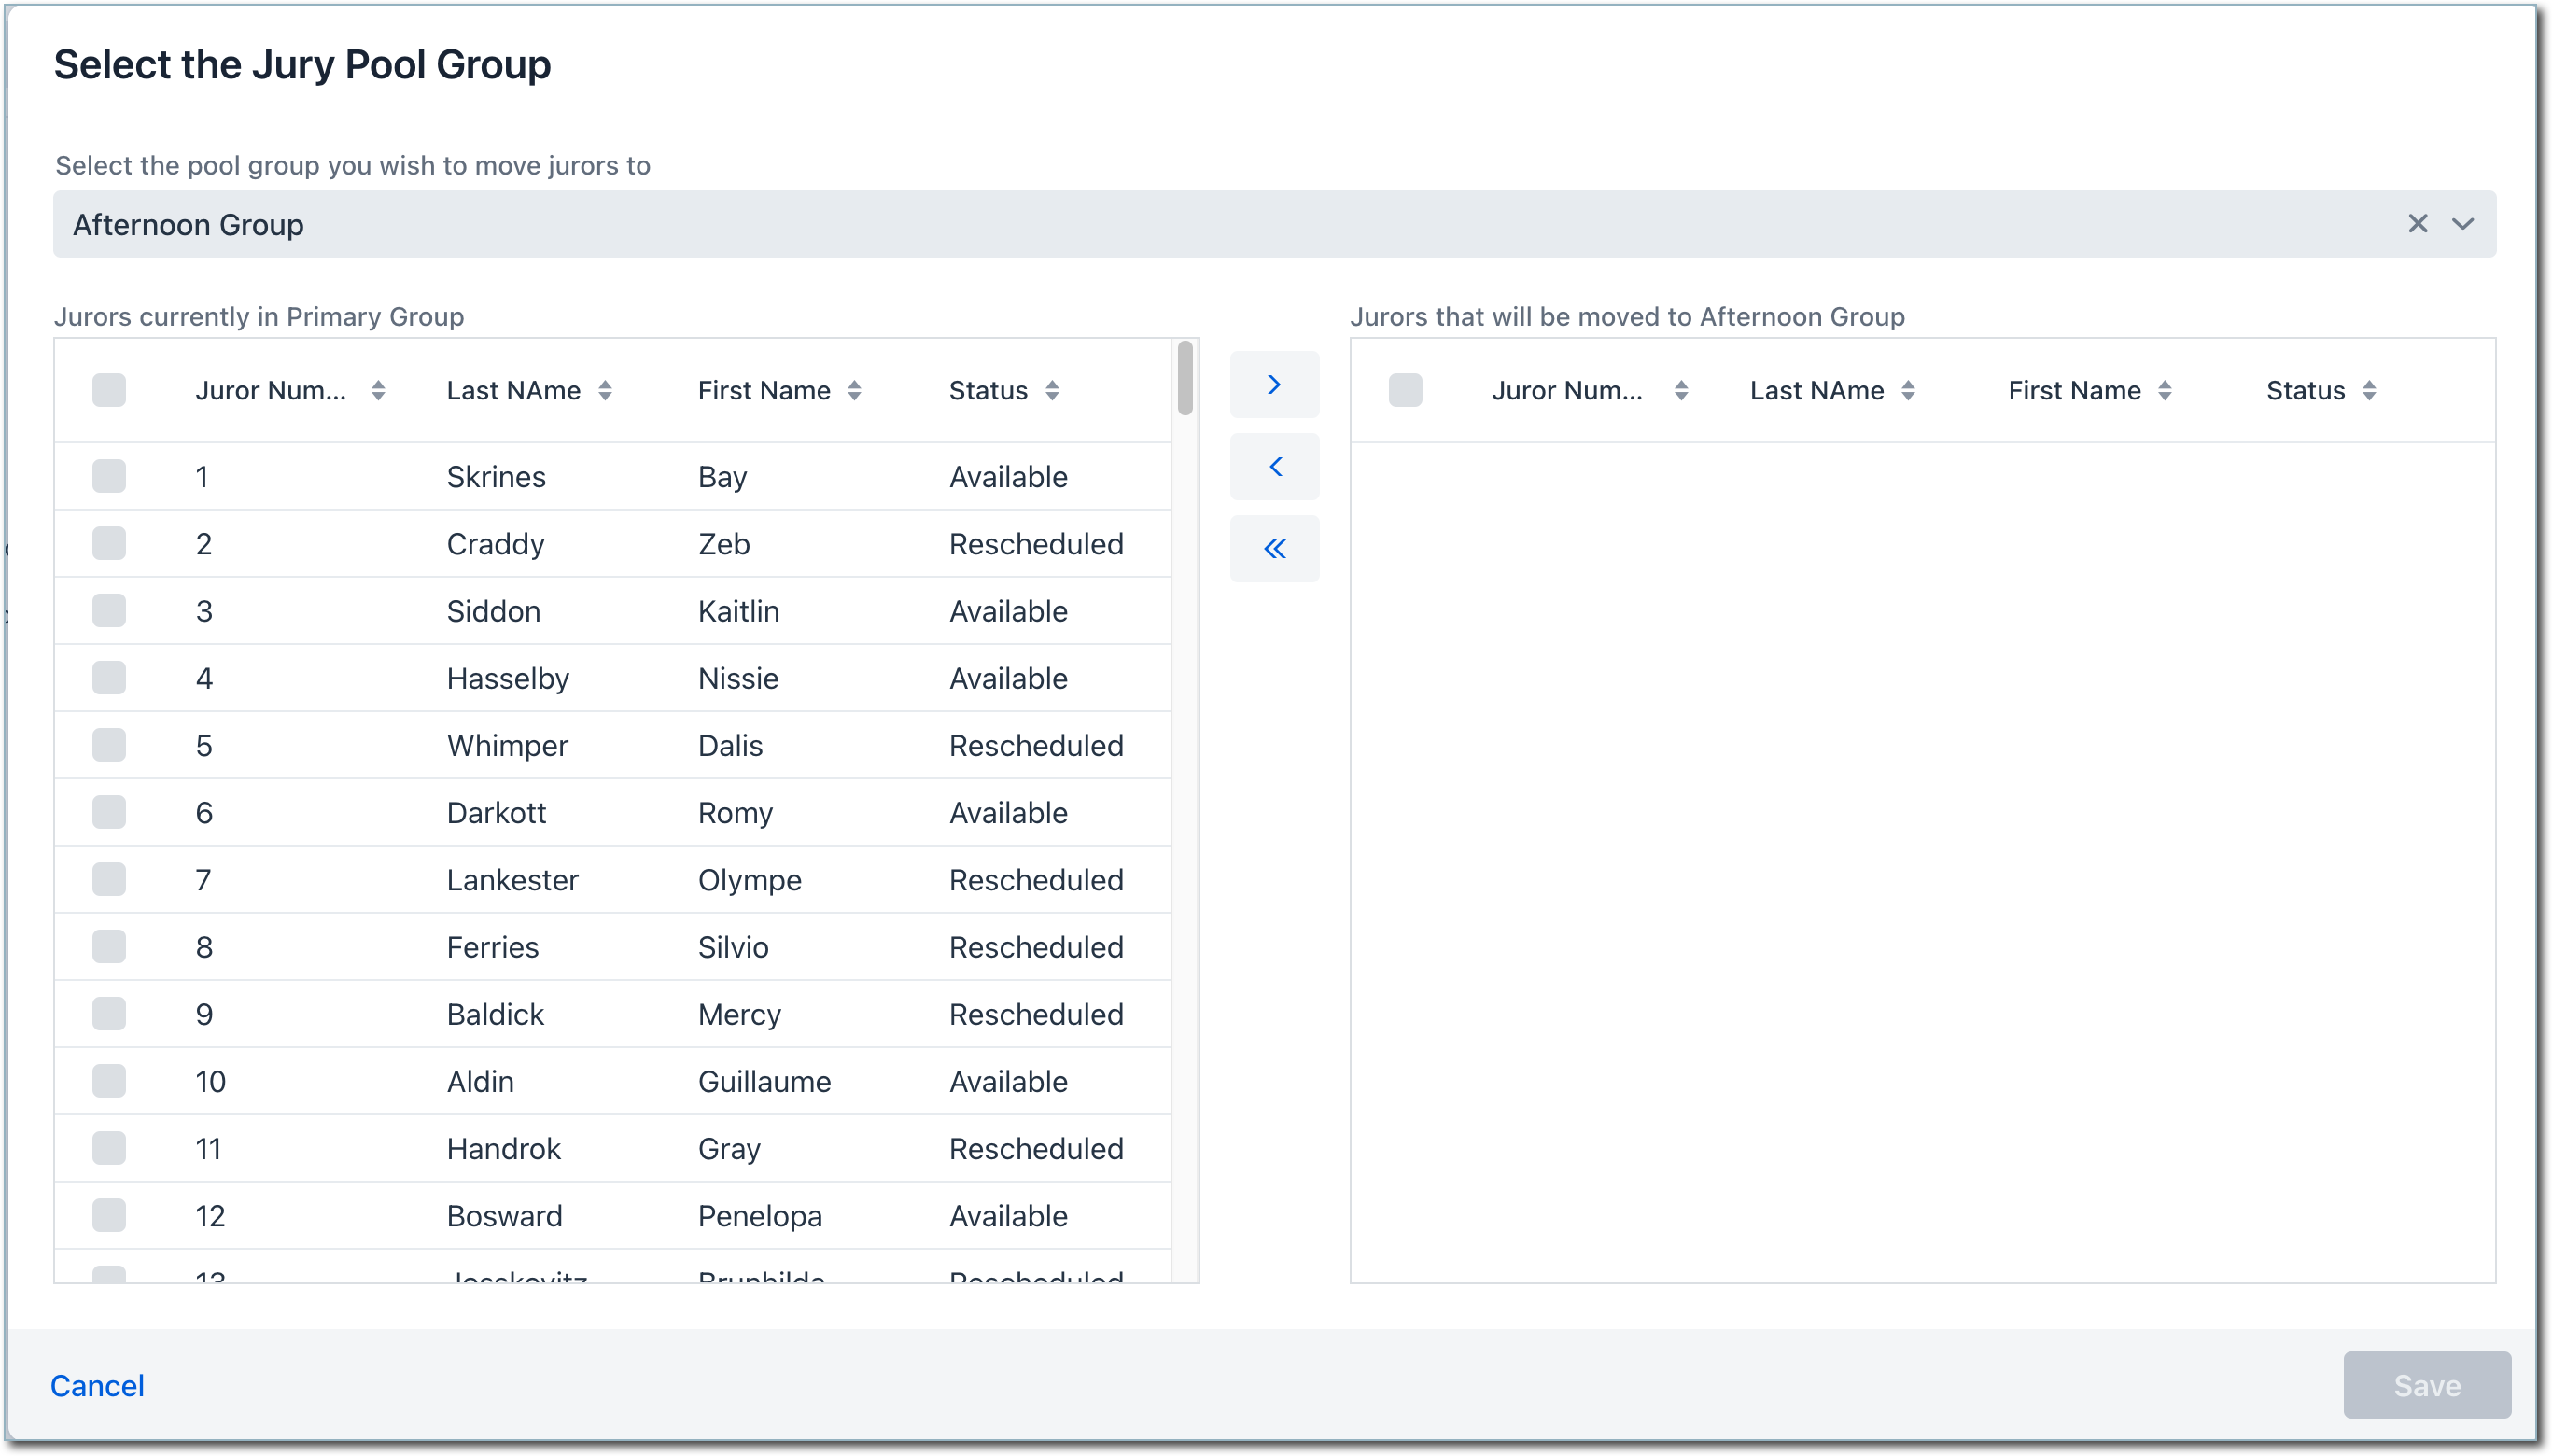Click the double left arrow move-all button
The height and width of the screenshot is (1456, 2552).
click(x=1274, y=549)
